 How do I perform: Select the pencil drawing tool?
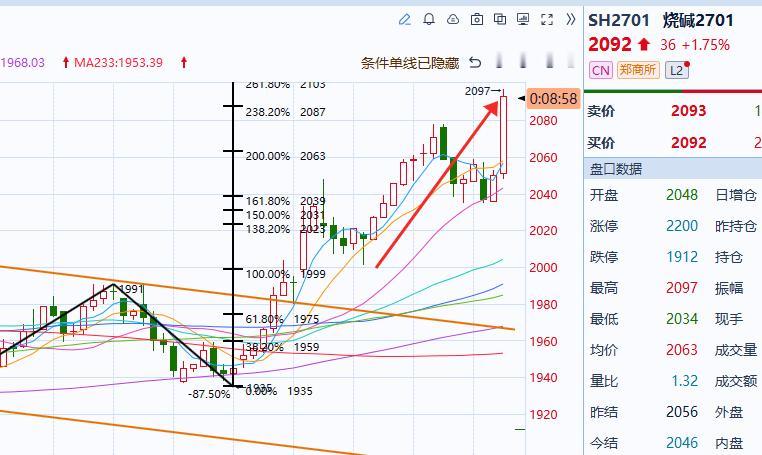[404, 19]
